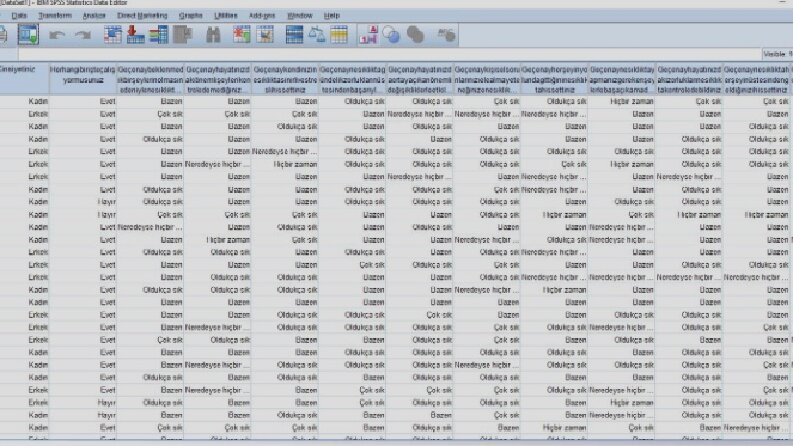Screen dimensions: 793x446
Task: Open the Select cases icon
Action: click(339, 34)
